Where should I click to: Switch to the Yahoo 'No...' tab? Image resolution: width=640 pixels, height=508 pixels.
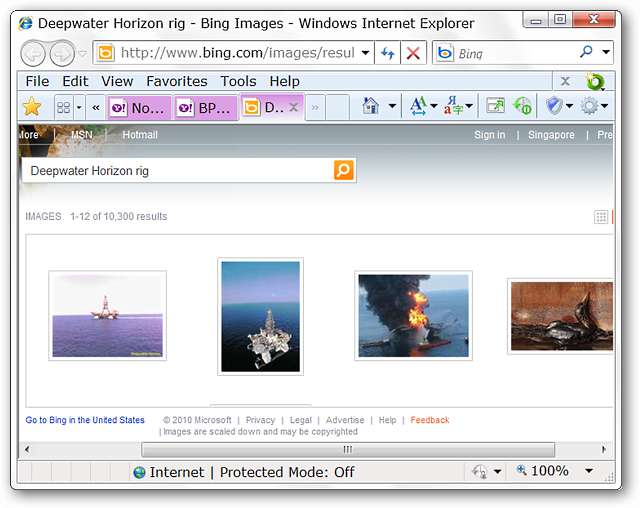pos(139,108)
